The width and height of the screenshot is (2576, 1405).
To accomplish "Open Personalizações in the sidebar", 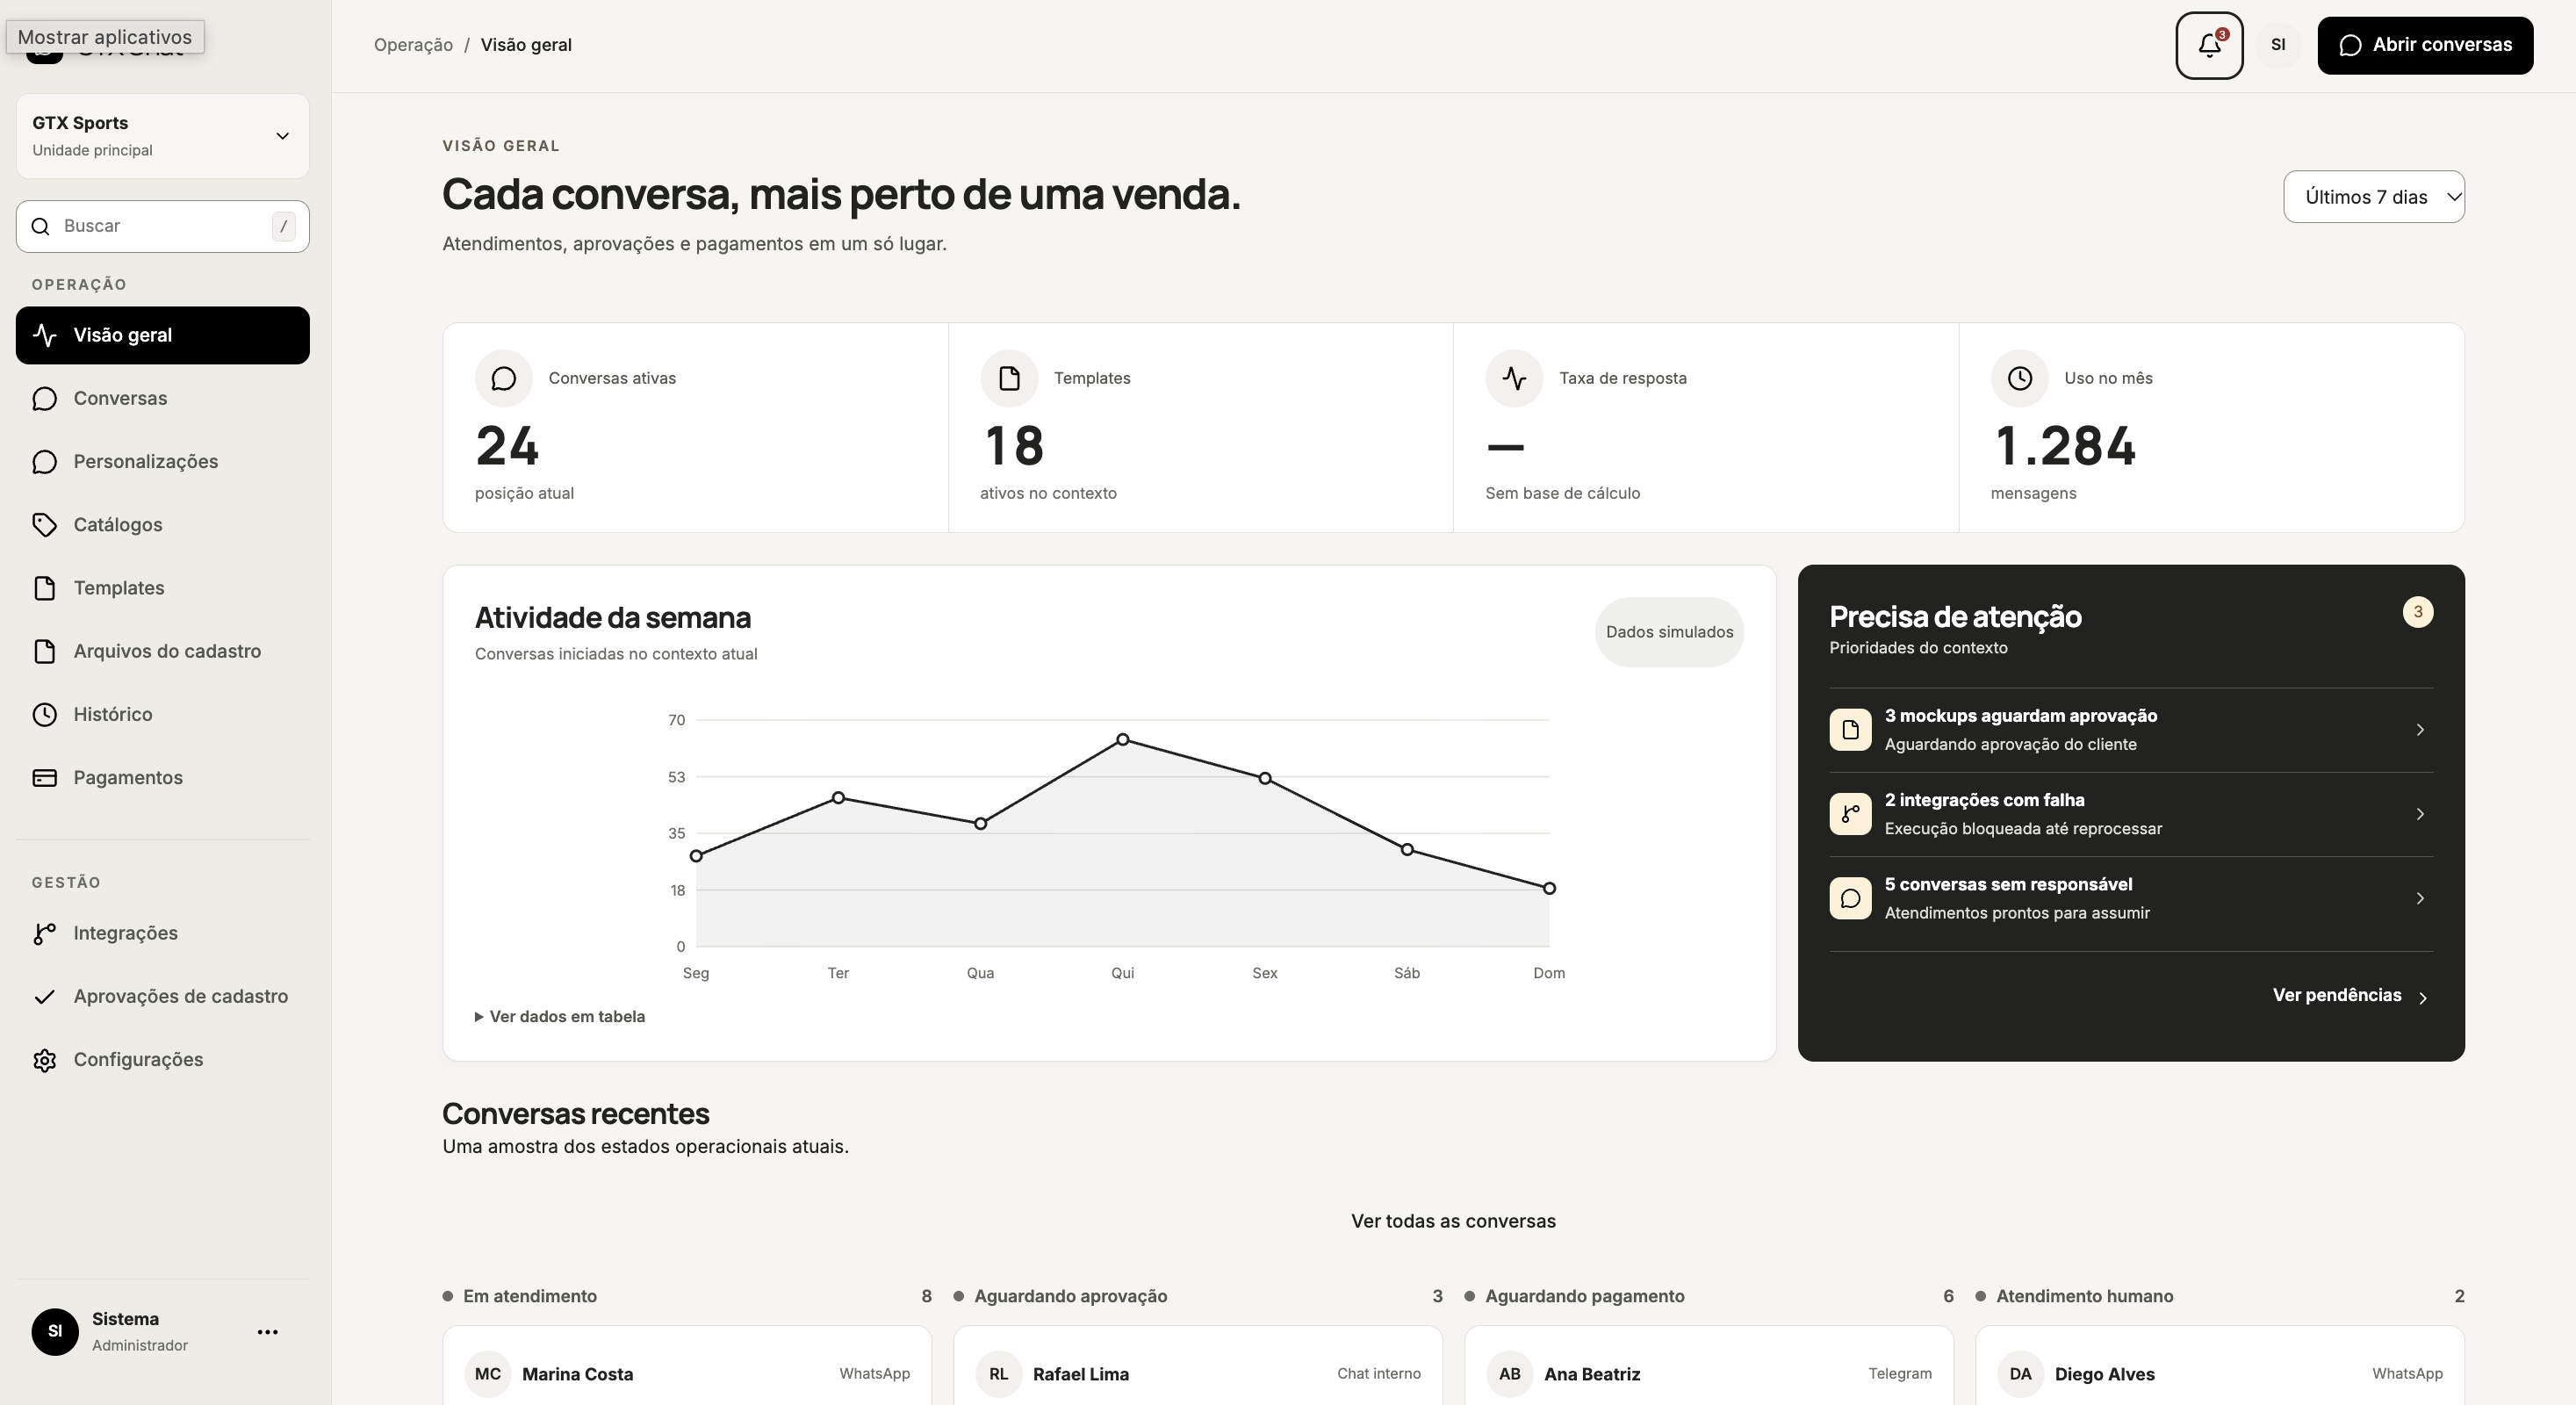I will coord(162,462).
